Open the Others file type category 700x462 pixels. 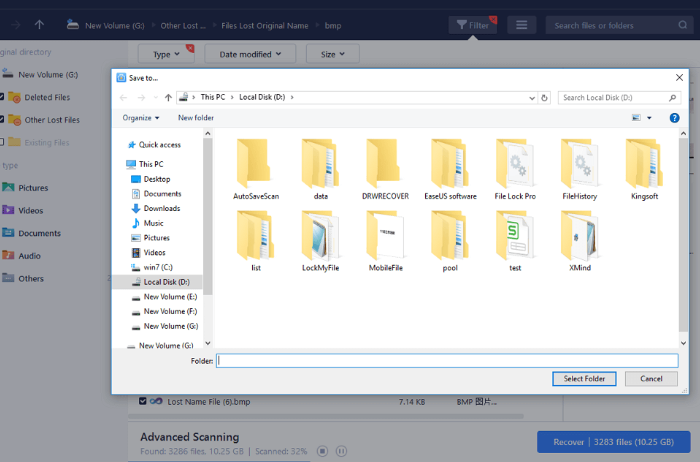[23, 279]
